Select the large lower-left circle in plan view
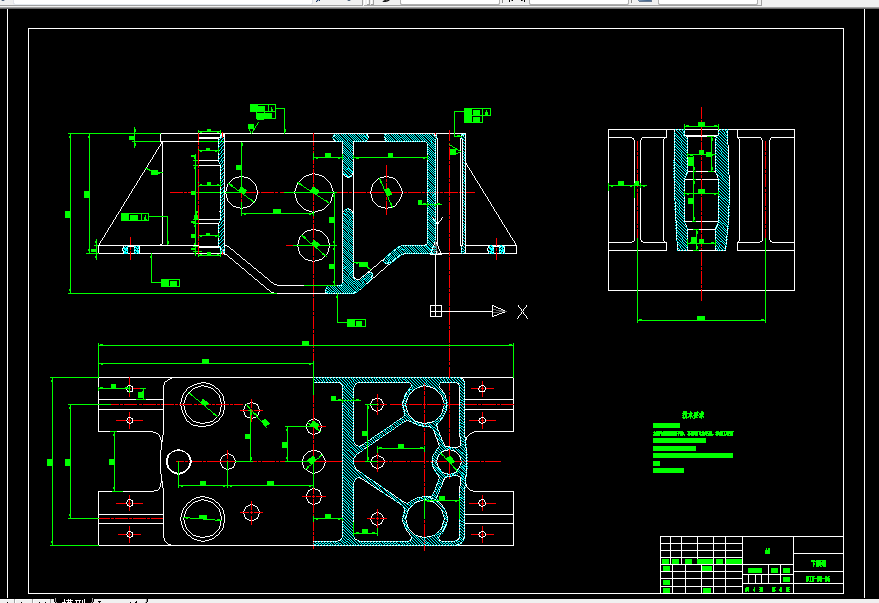This screenshot has width=879, height=603. 202,518
